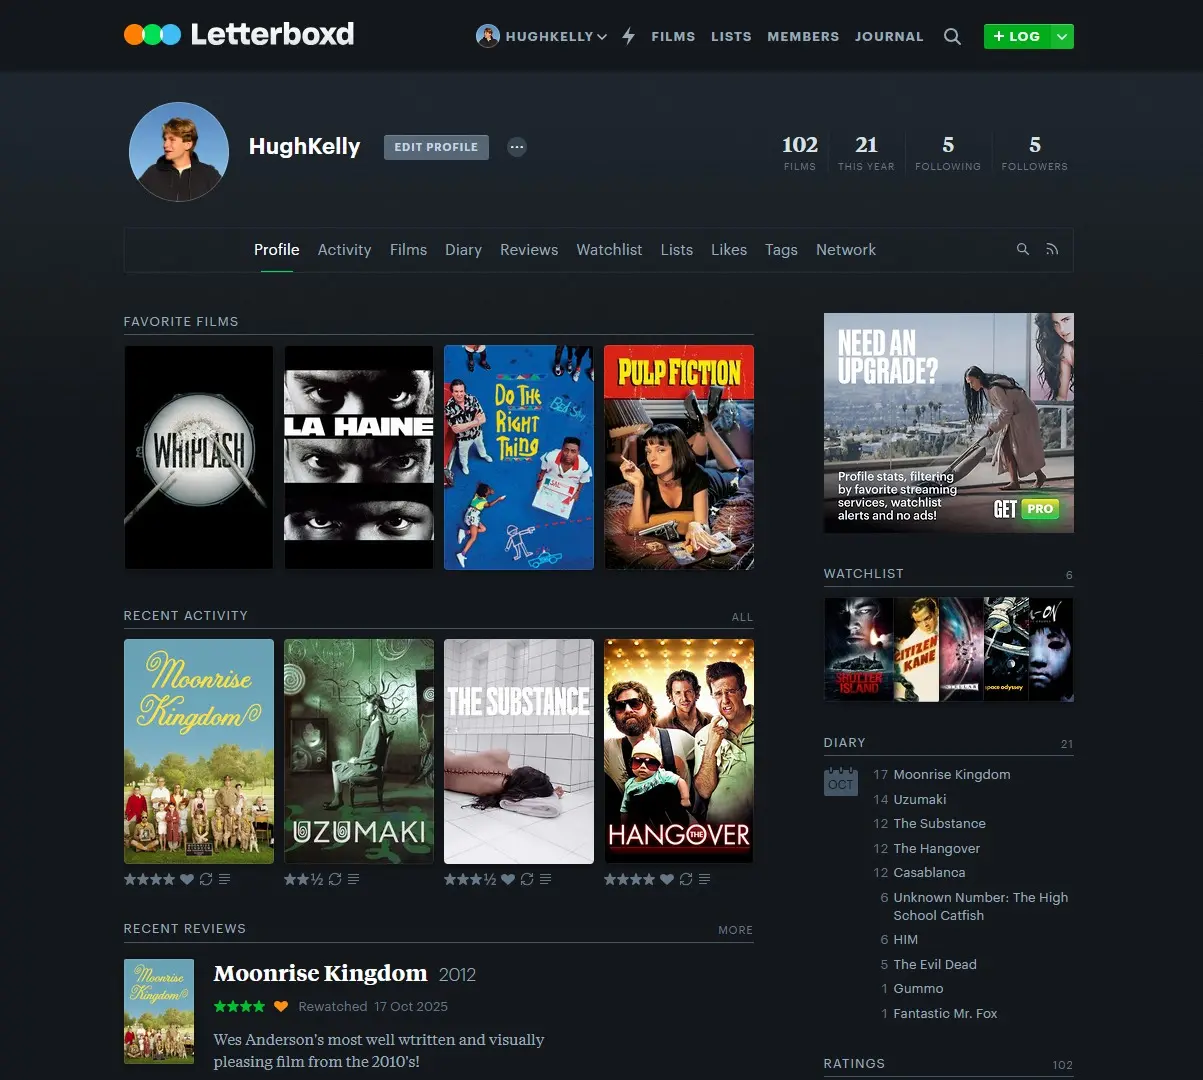Click the HughKelly avatar in the navigation bar
The image size is (1203, 1080).
point(487,36)
